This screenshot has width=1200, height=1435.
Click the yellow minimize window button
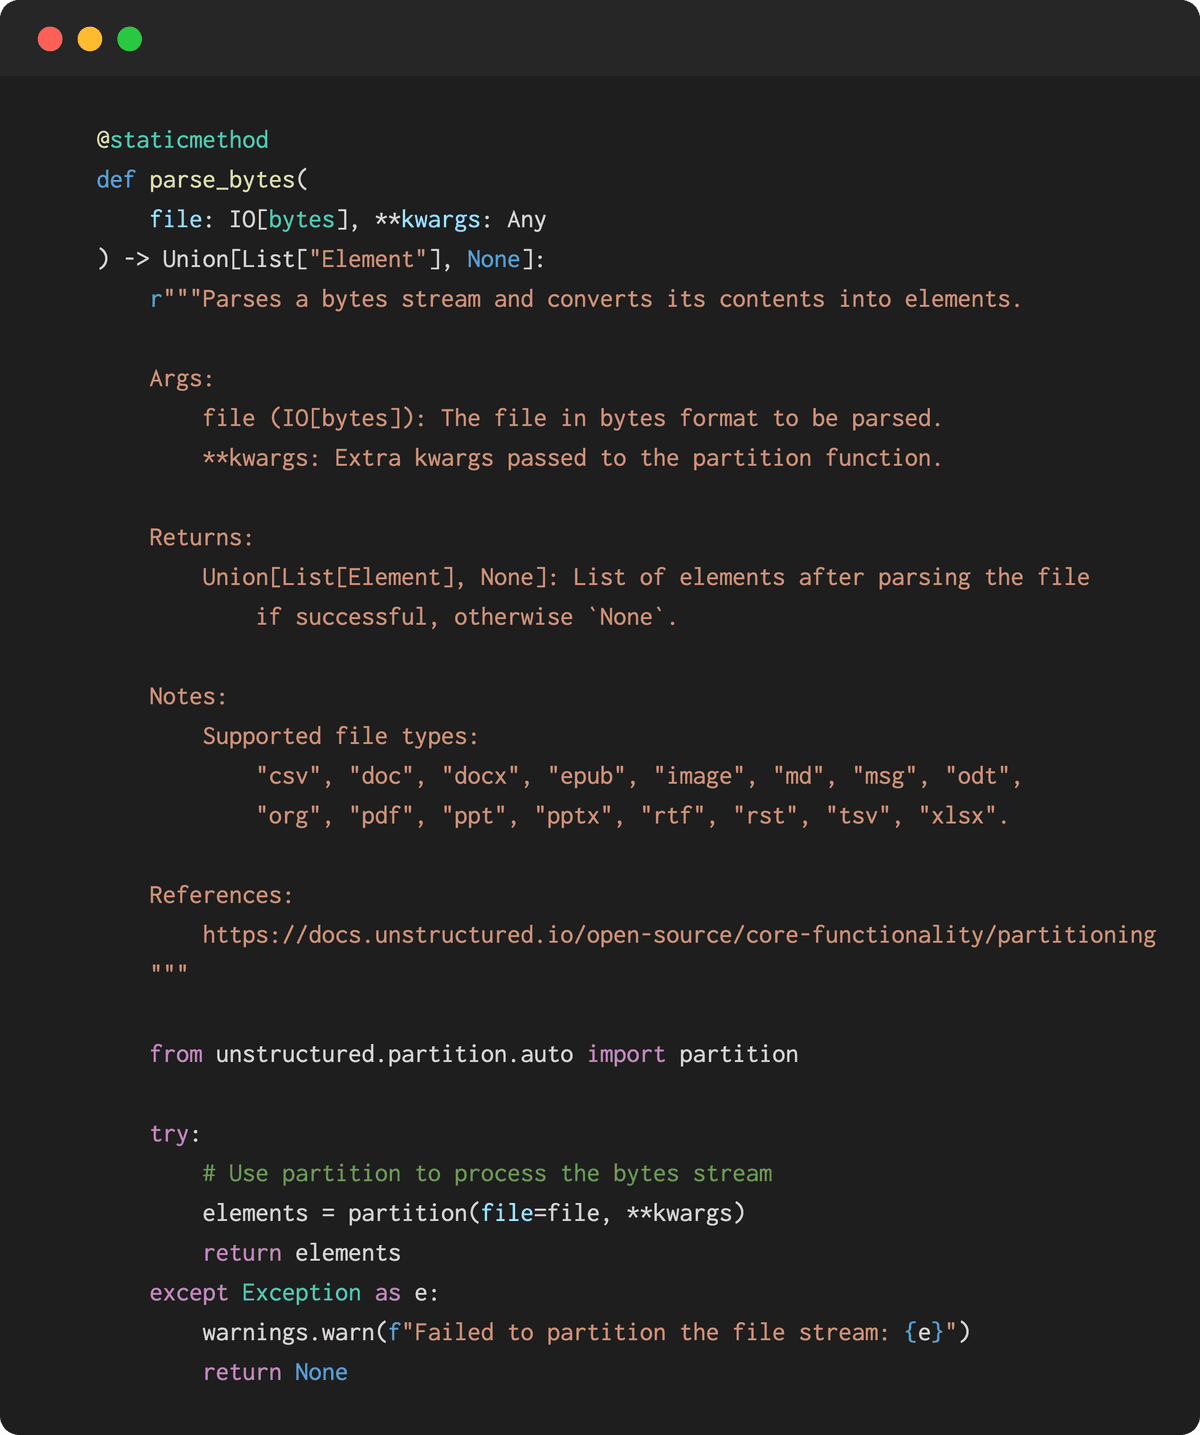tap(90, 39)
